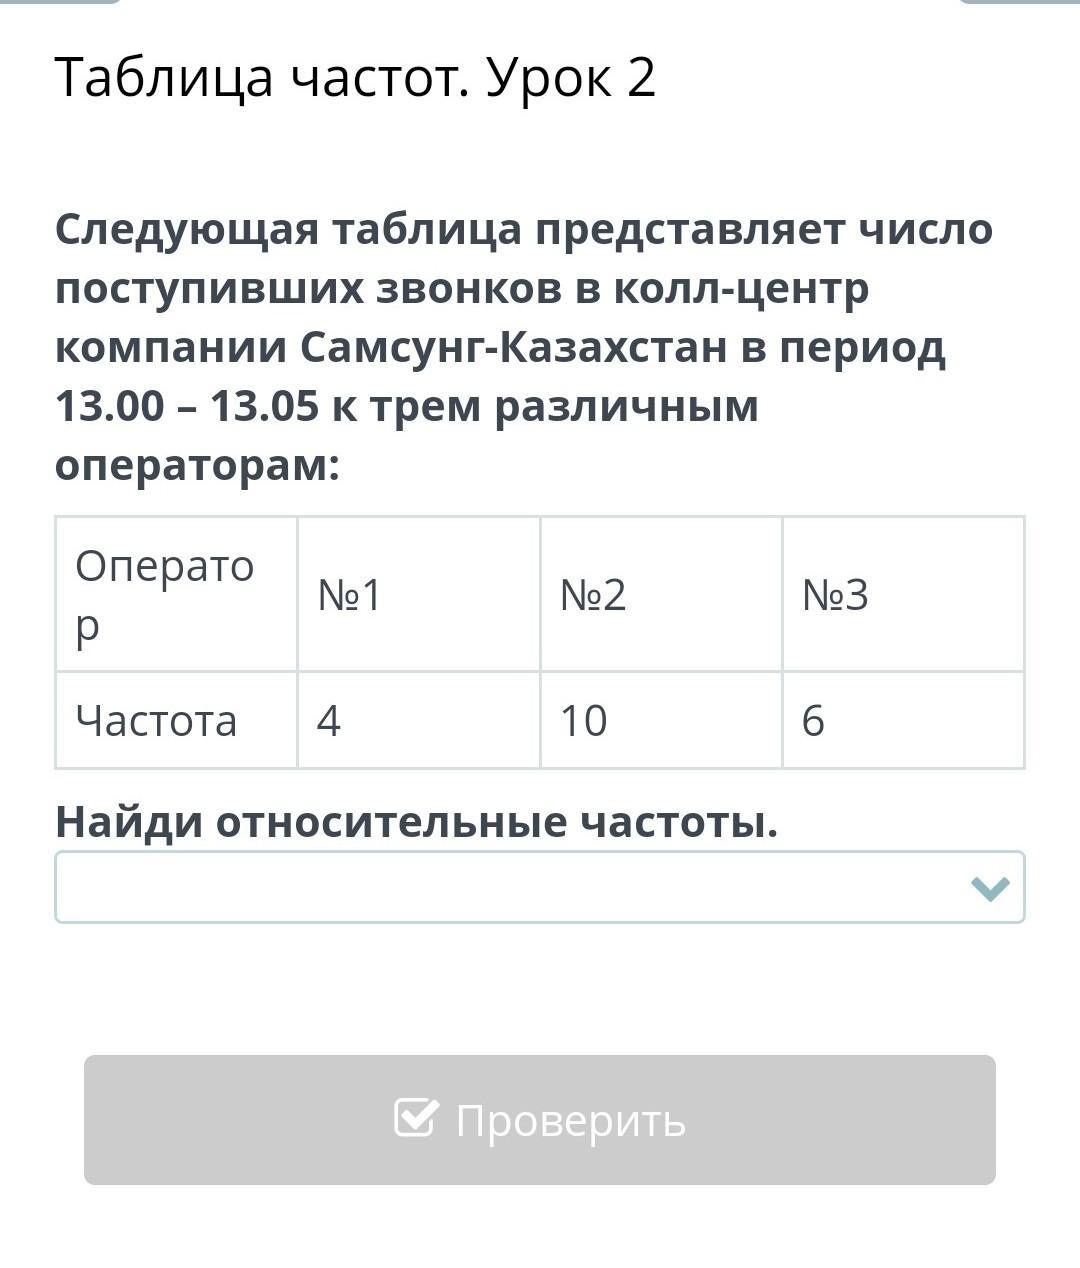Click the dropdown chevron arrow
Screen dimensions: 1080x1268
point(990,888)
